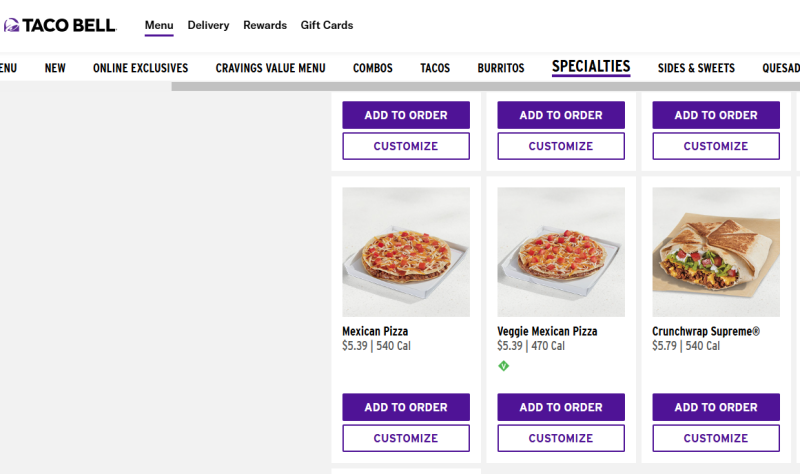Open the Mexican Pizza product image
The image size is (800, 474).
(x=406, y=252)
